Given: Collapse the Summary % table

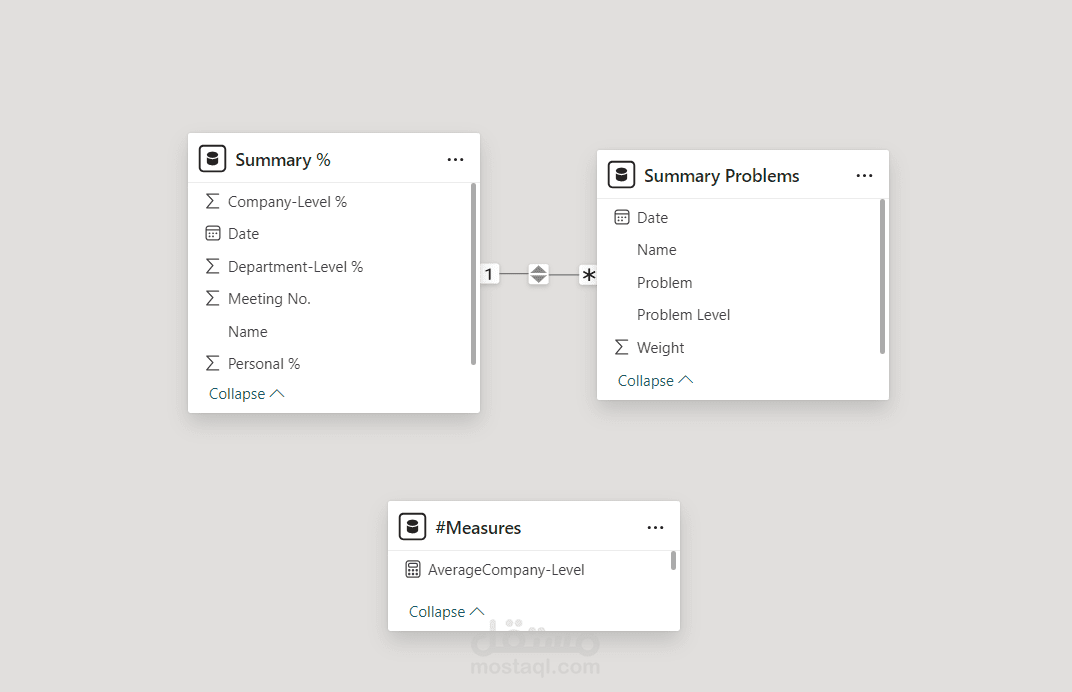Looking at the screenshot, I should tap(246, 394).
